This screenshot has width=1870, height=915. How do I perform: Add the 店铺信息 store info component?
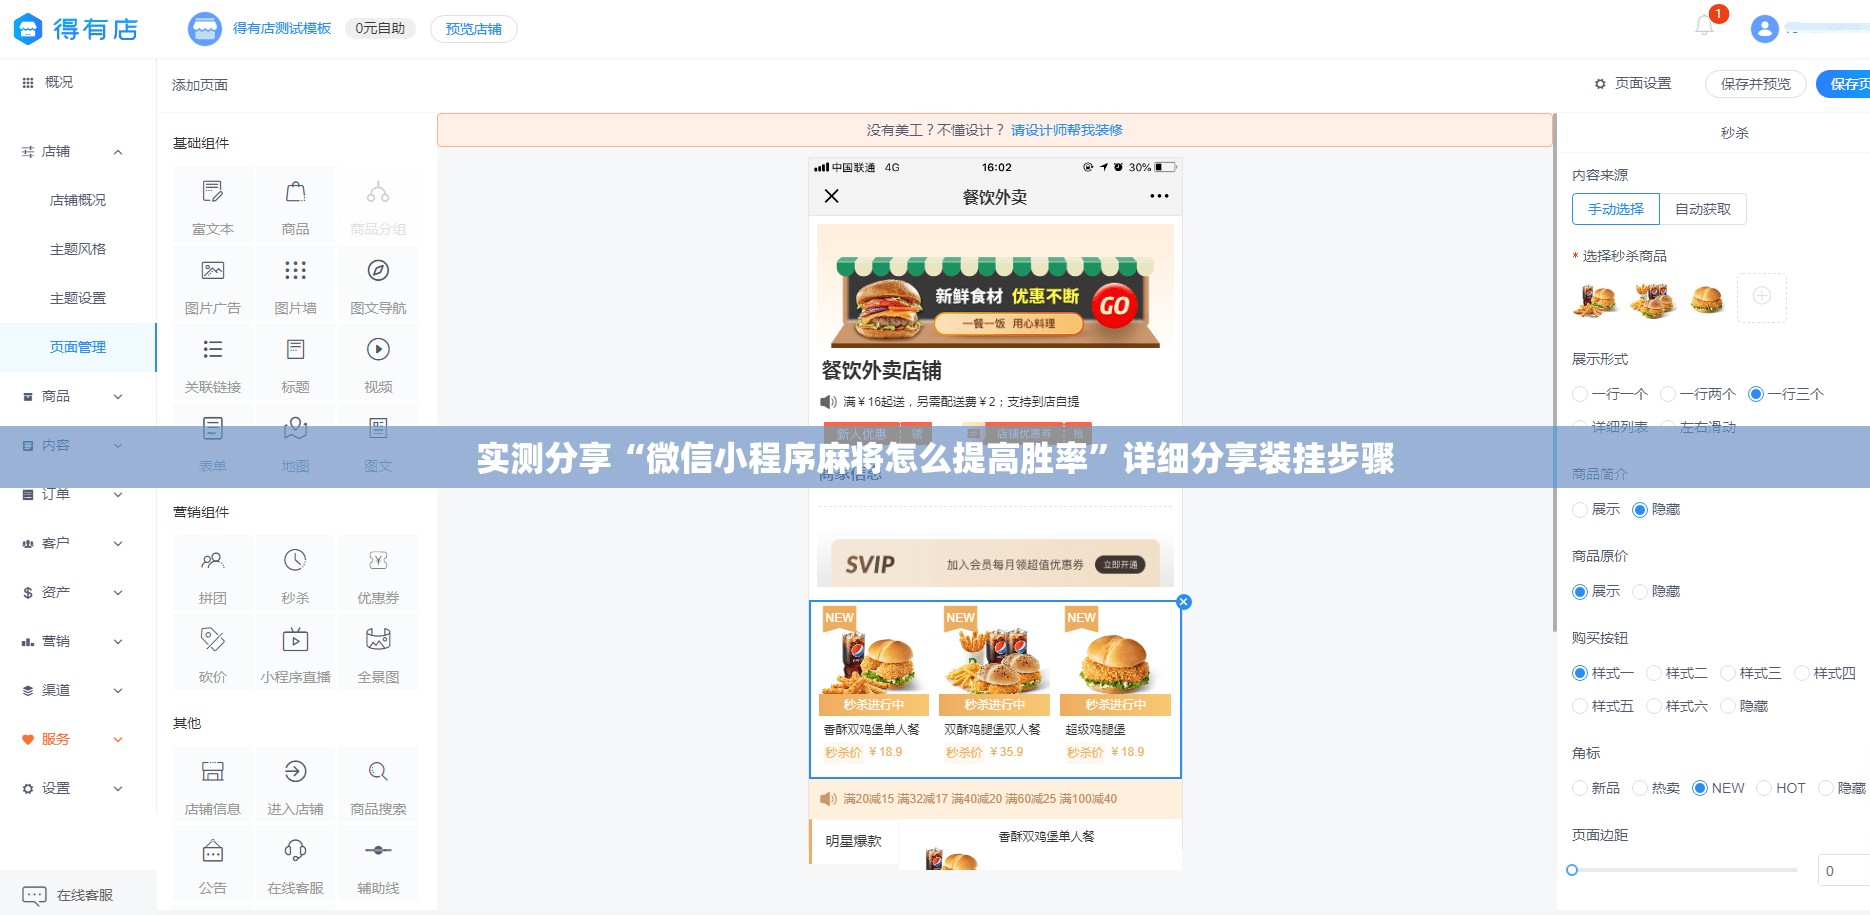click(213, 786)
